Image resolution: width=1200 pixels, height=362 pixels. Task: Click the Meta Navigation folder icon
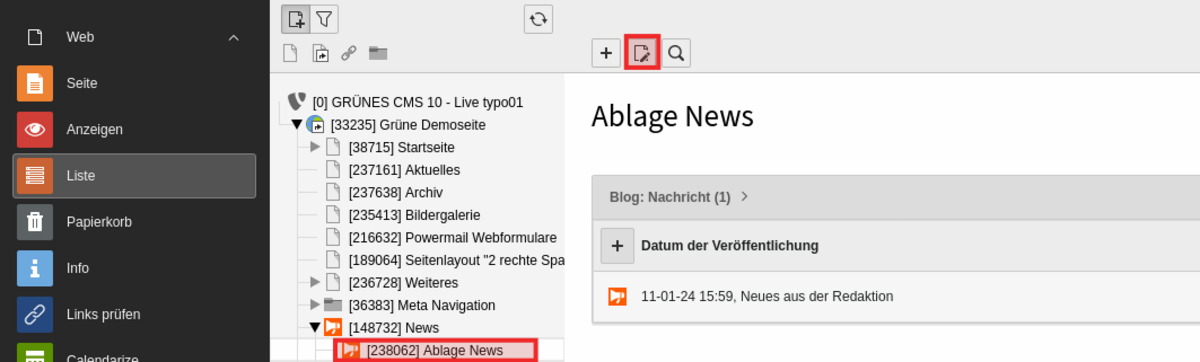click(x=334, y=304)
